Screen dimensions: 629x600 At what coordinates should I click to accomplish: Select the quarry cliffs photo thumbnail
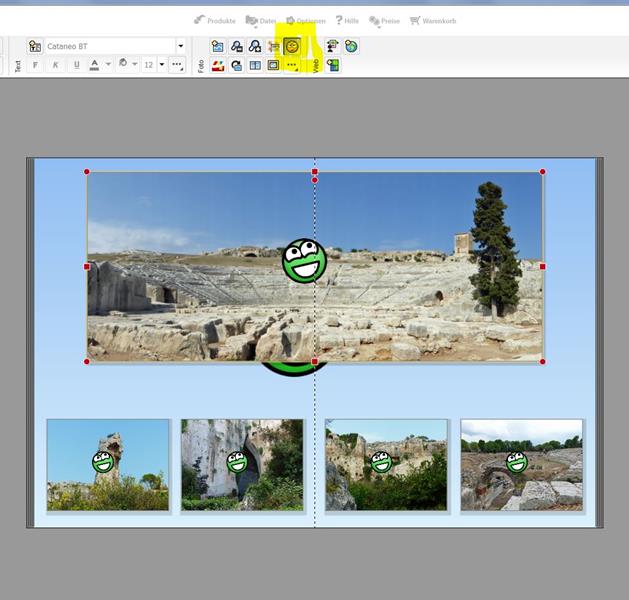(386, 465)
